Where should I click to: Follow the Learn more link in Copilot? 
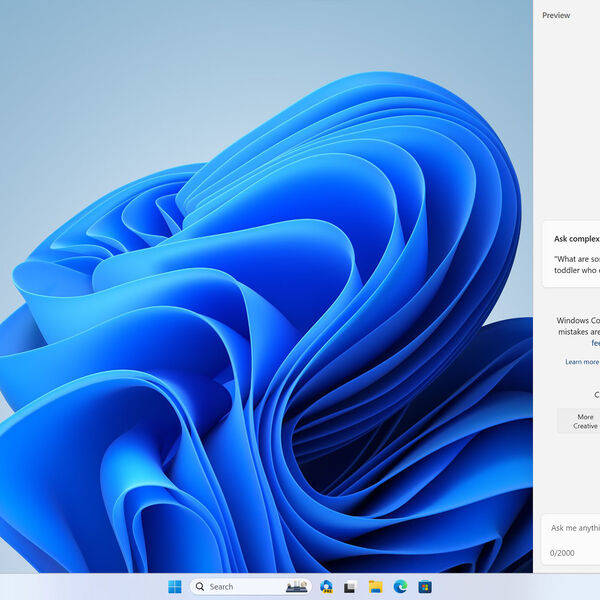(582, 362)
